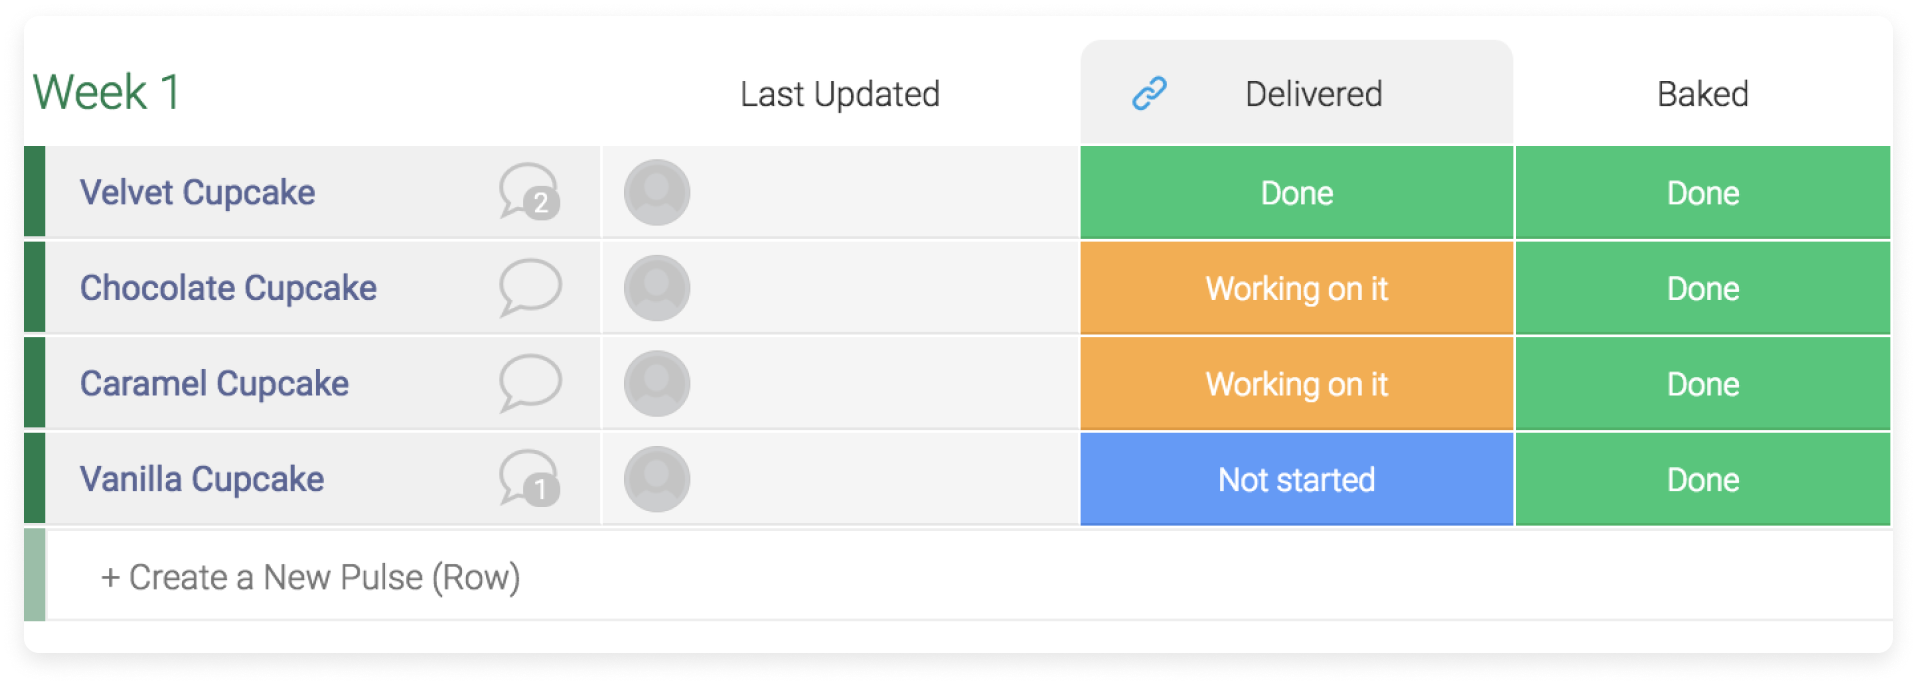The image size is (1917, 685).
Task: Click Chocolate Cupcake person avatar icon
Action: click(657, 288)
